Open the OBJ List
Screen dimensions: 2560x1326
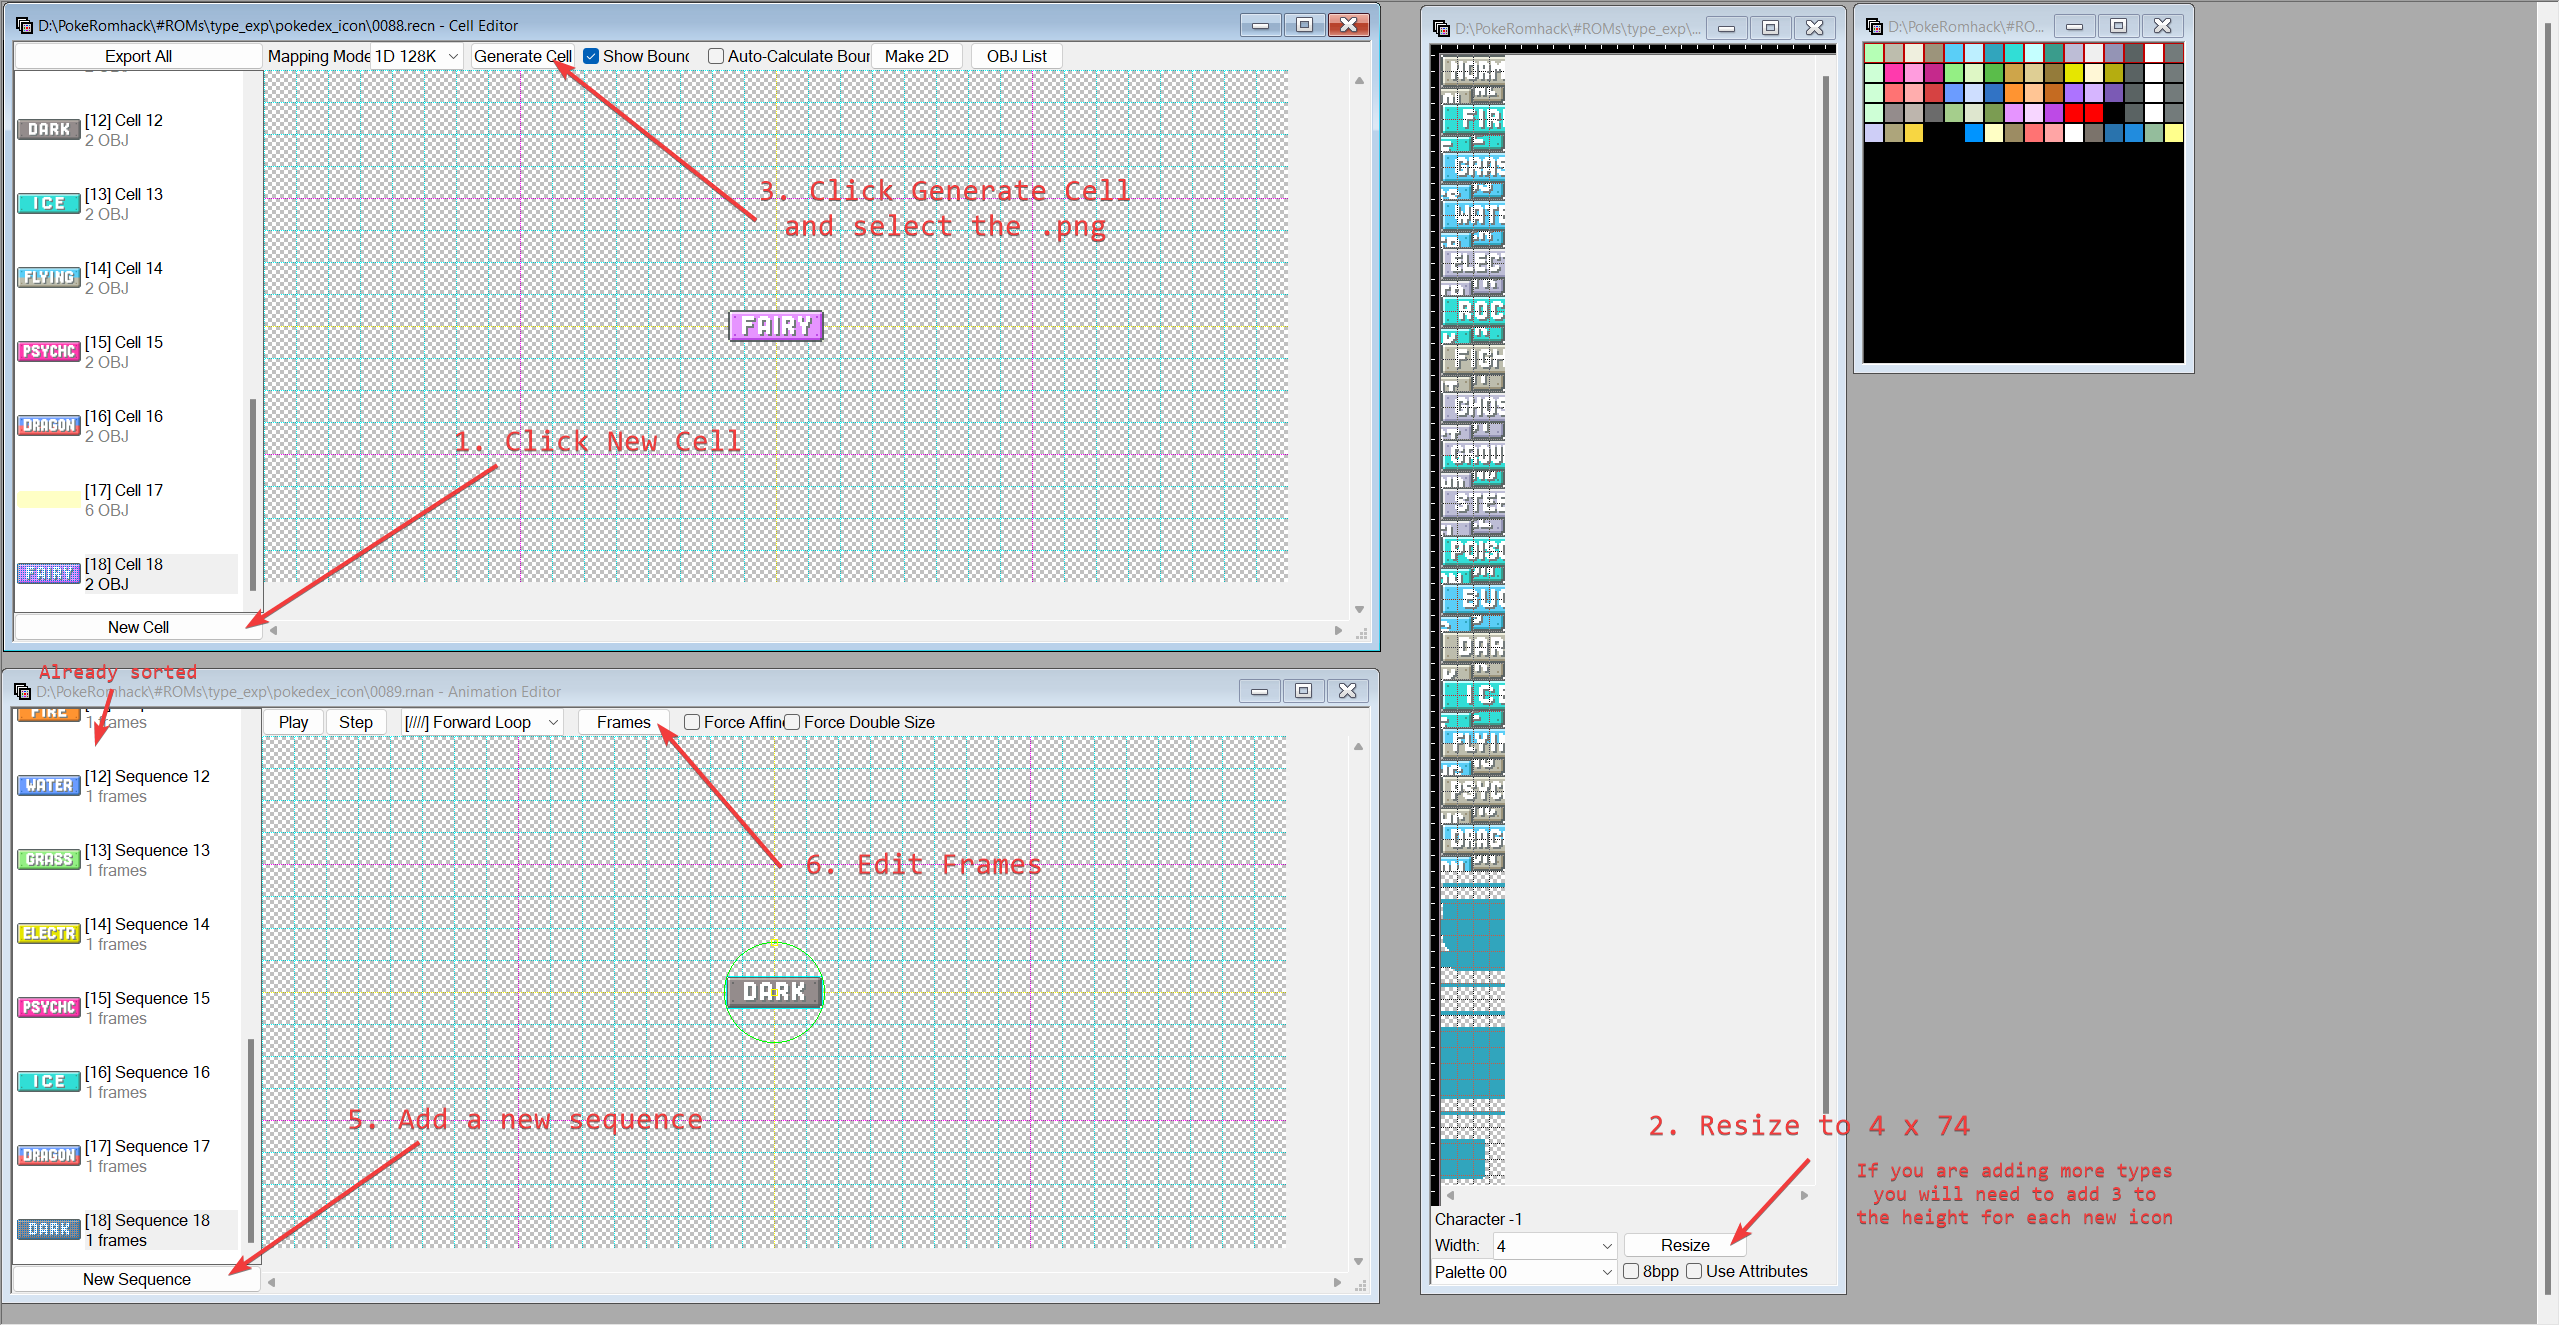[1017, 56]
